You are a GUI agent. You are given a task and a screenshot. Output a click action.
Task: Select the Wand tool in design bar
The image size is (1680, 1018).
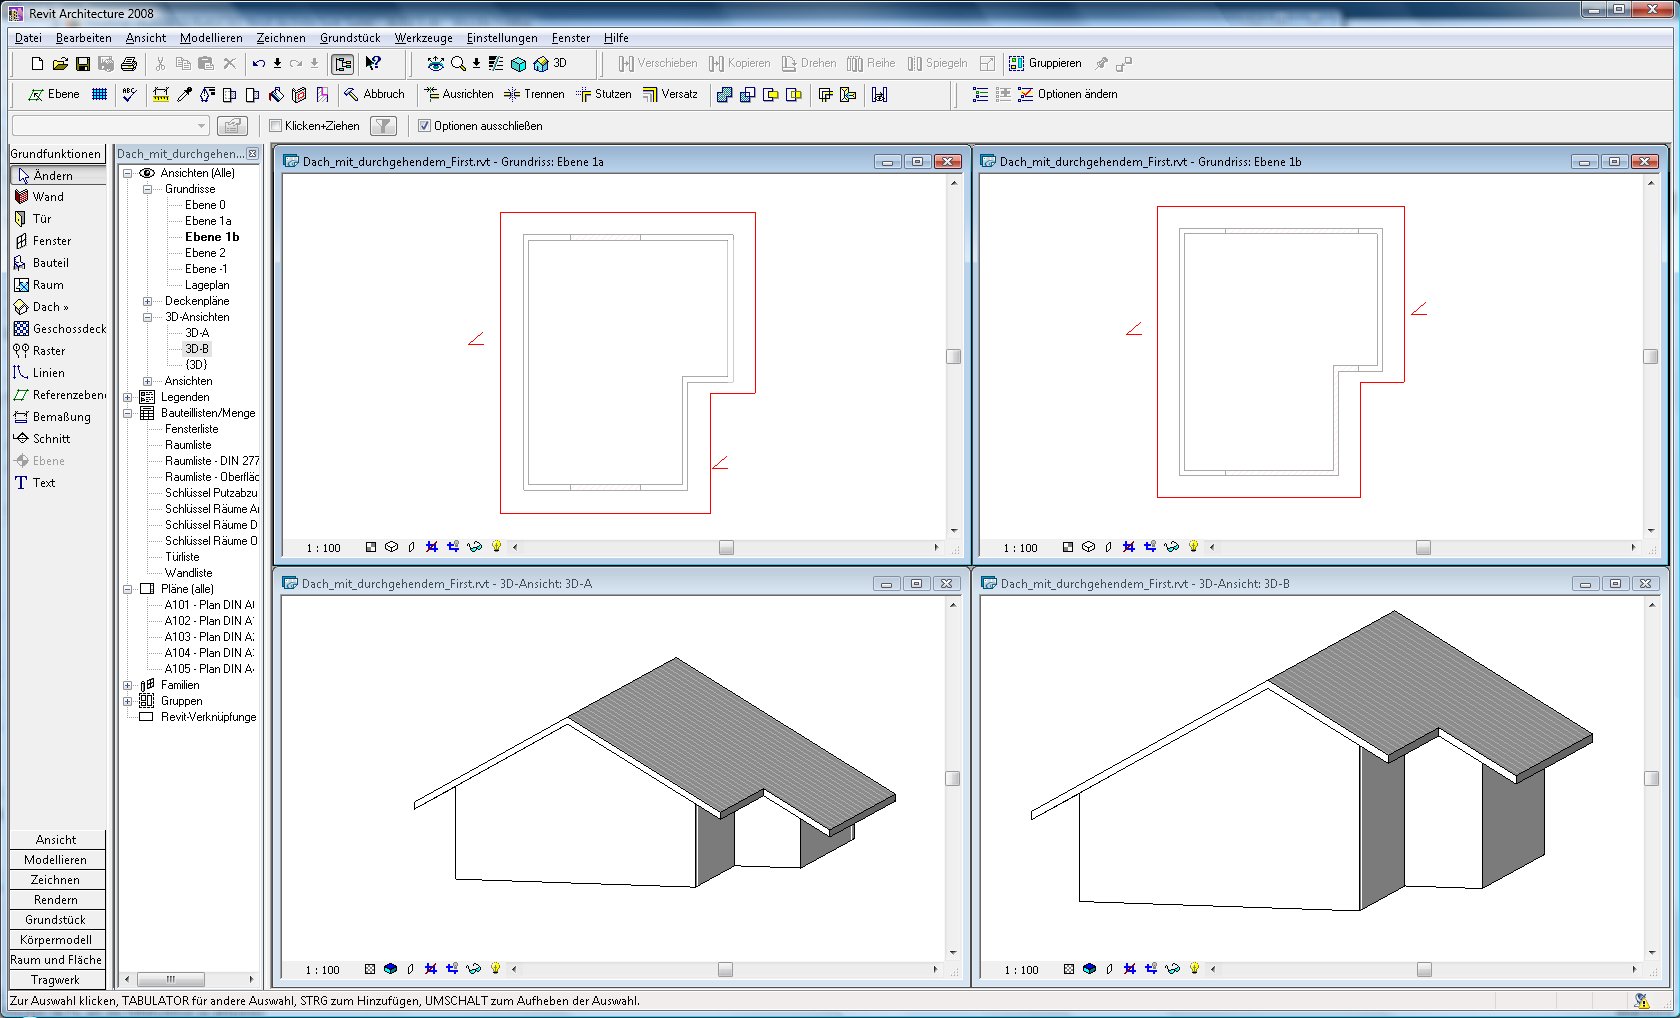click(40, 197)
